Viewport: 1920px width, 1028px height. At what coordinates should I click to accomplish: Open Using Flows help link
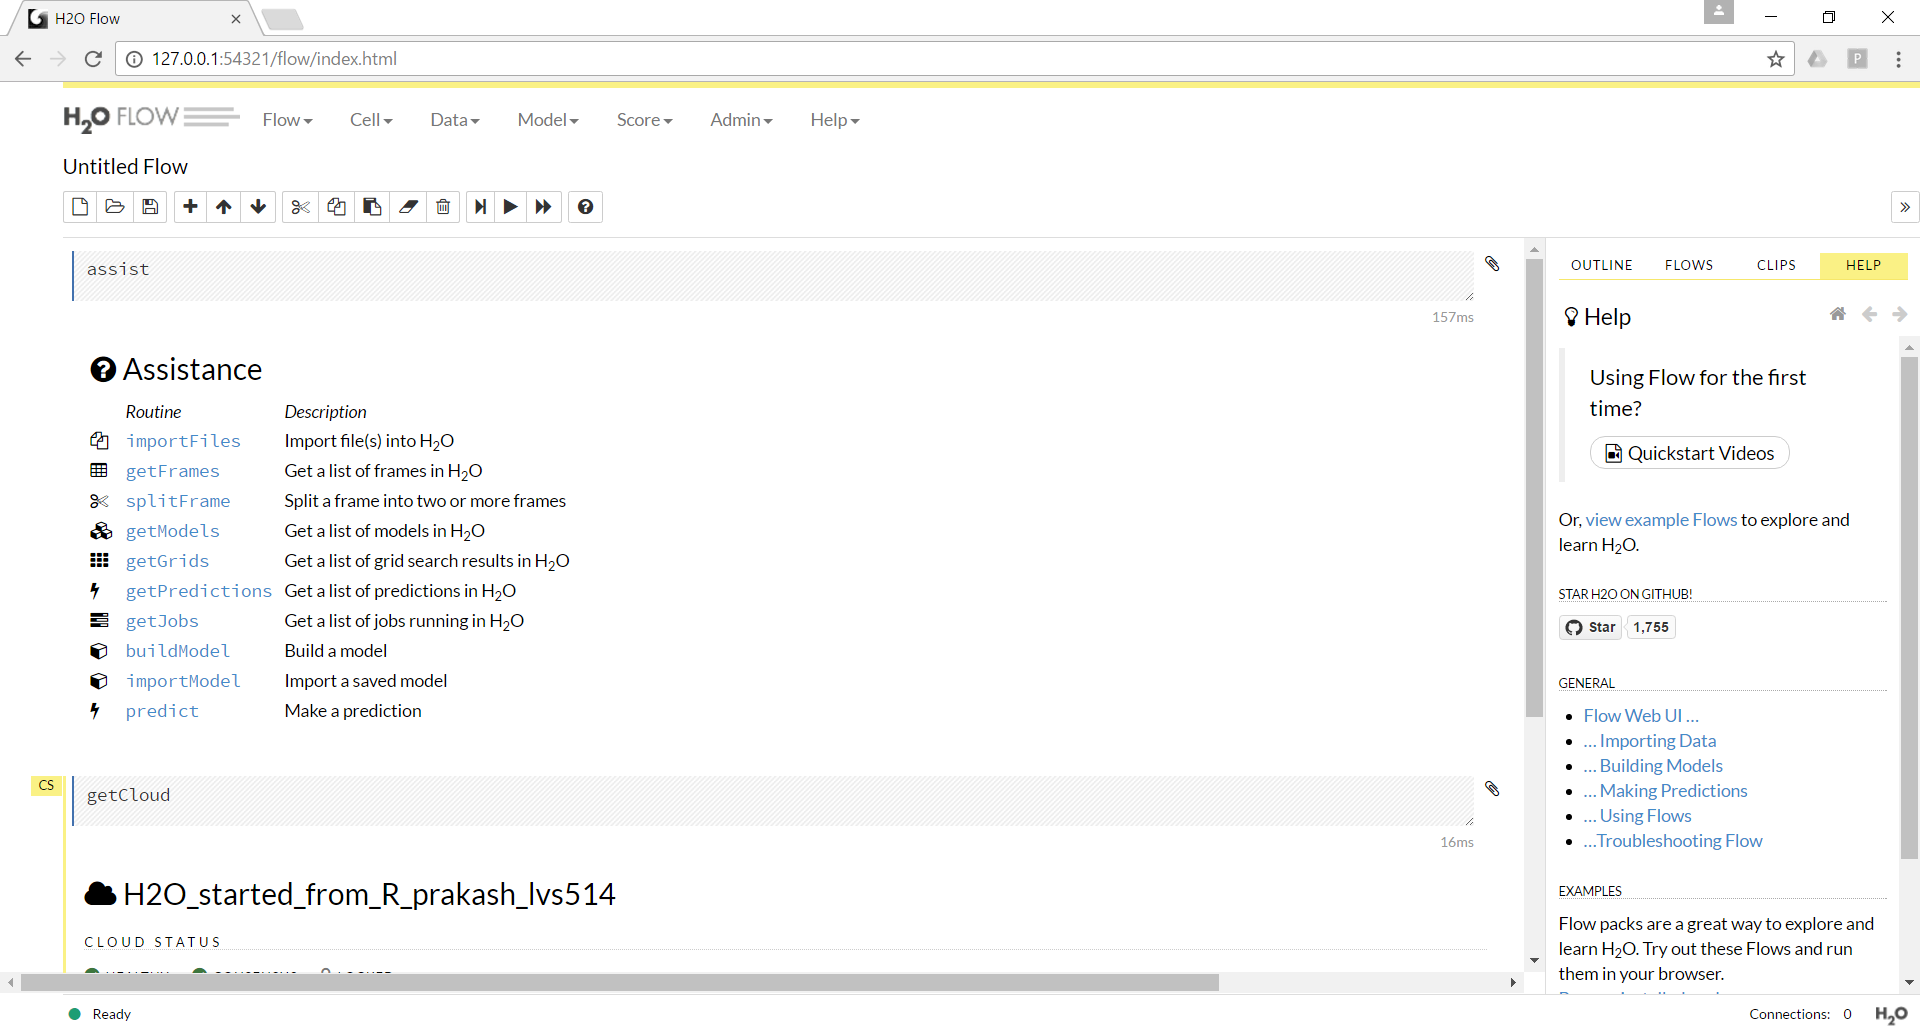1638,816
